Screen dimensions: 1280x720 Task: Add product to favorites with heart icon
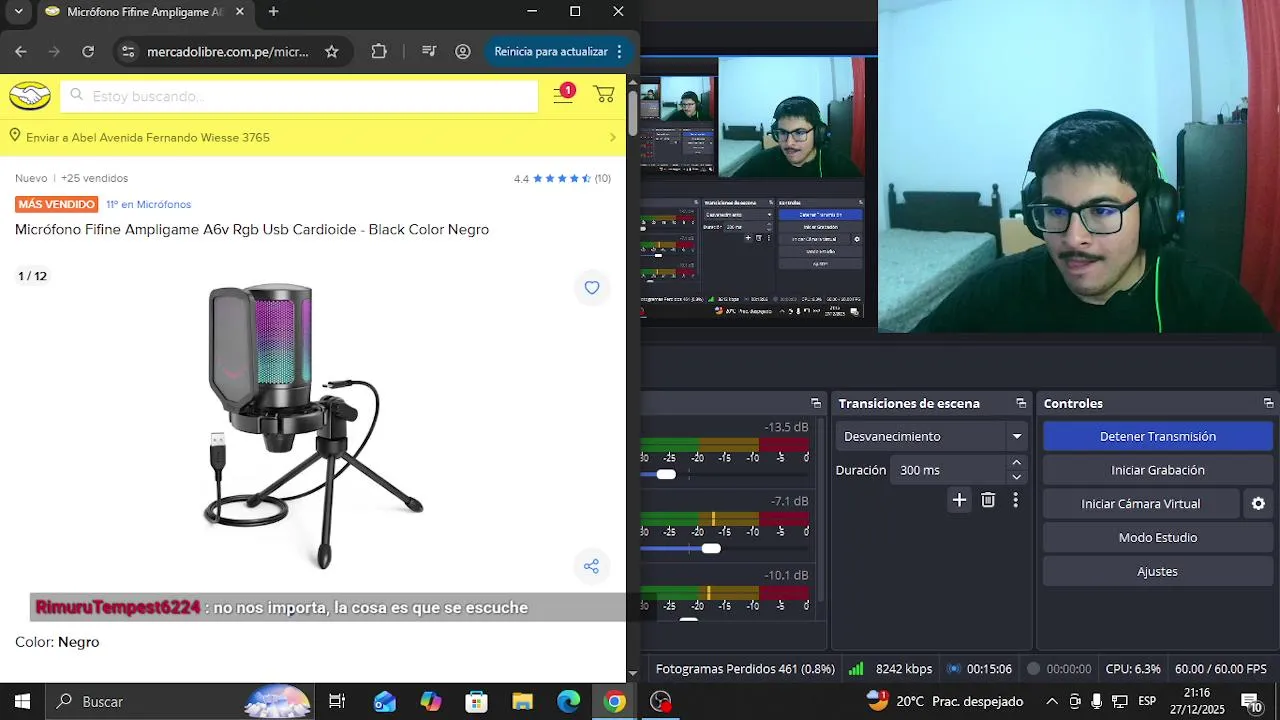592,287
